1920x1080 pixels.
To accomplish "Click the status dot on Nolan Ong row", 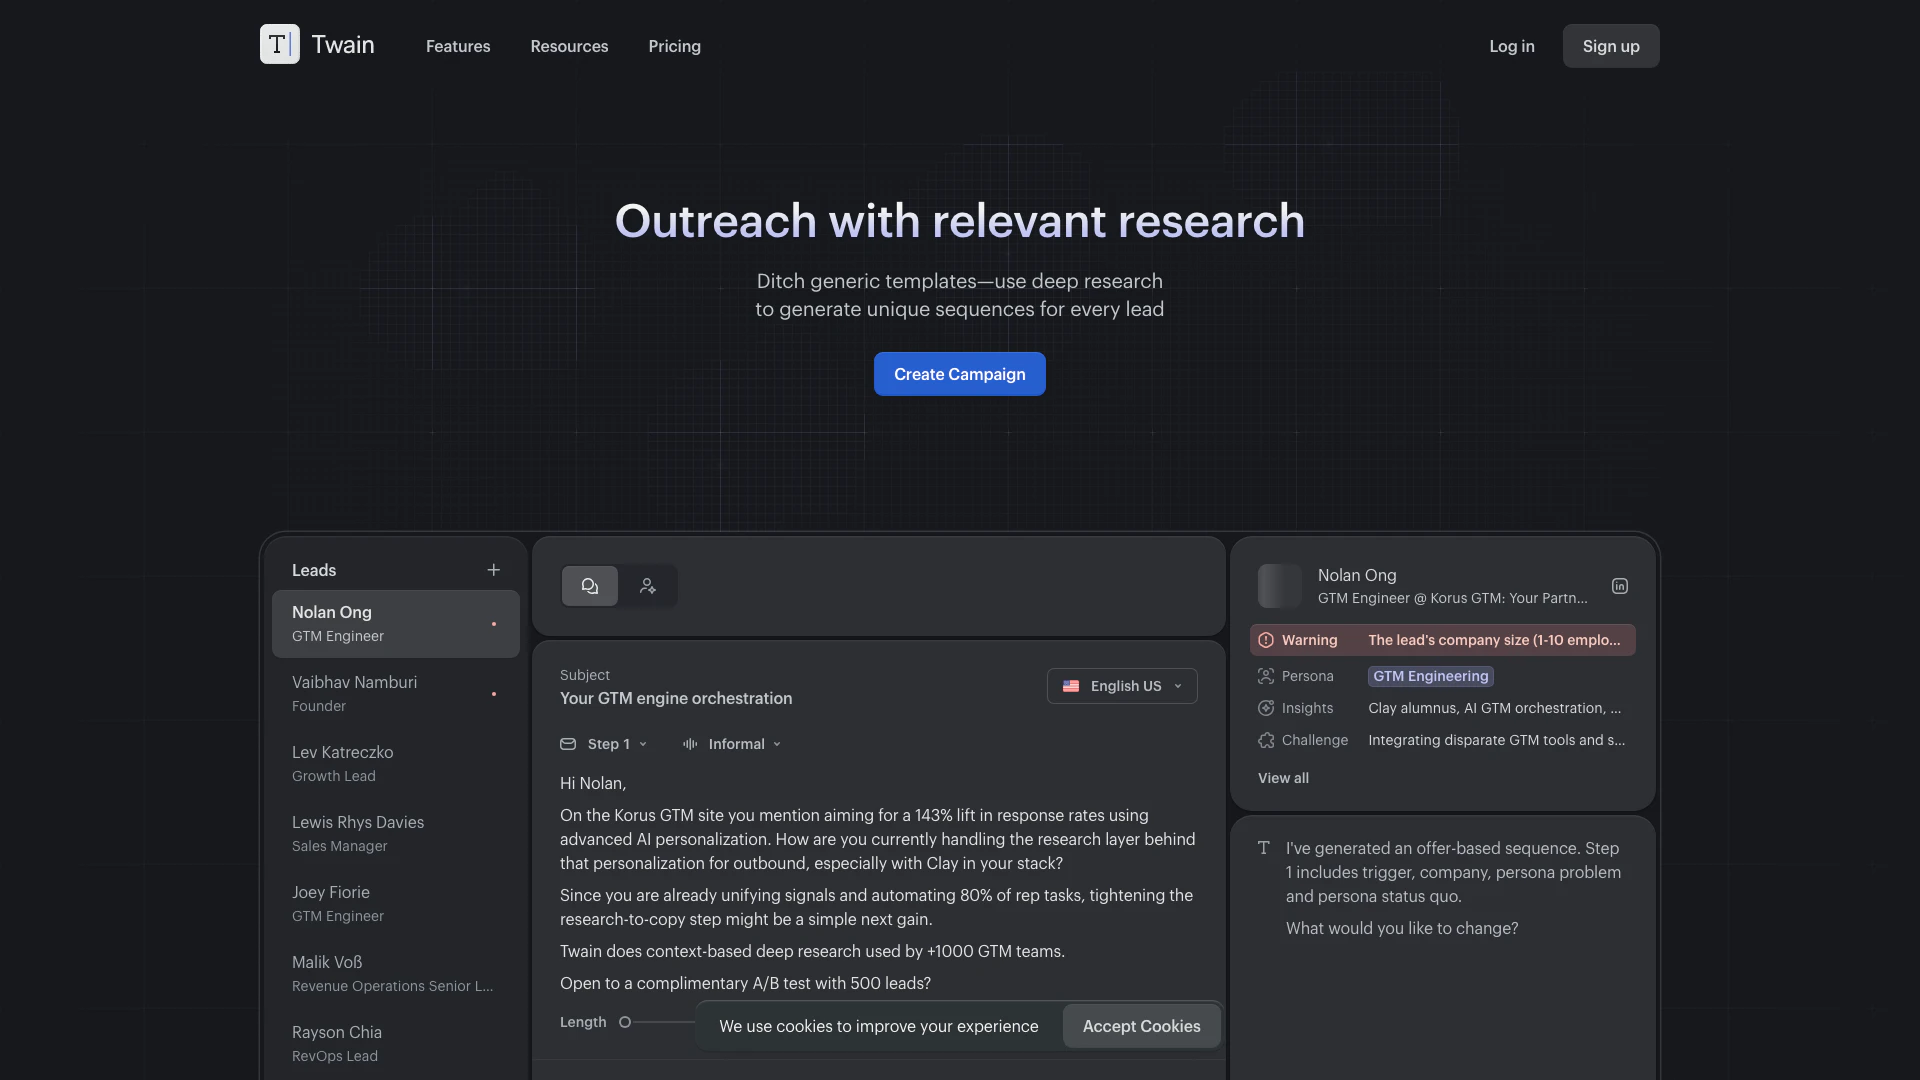I will pos(493,624).
